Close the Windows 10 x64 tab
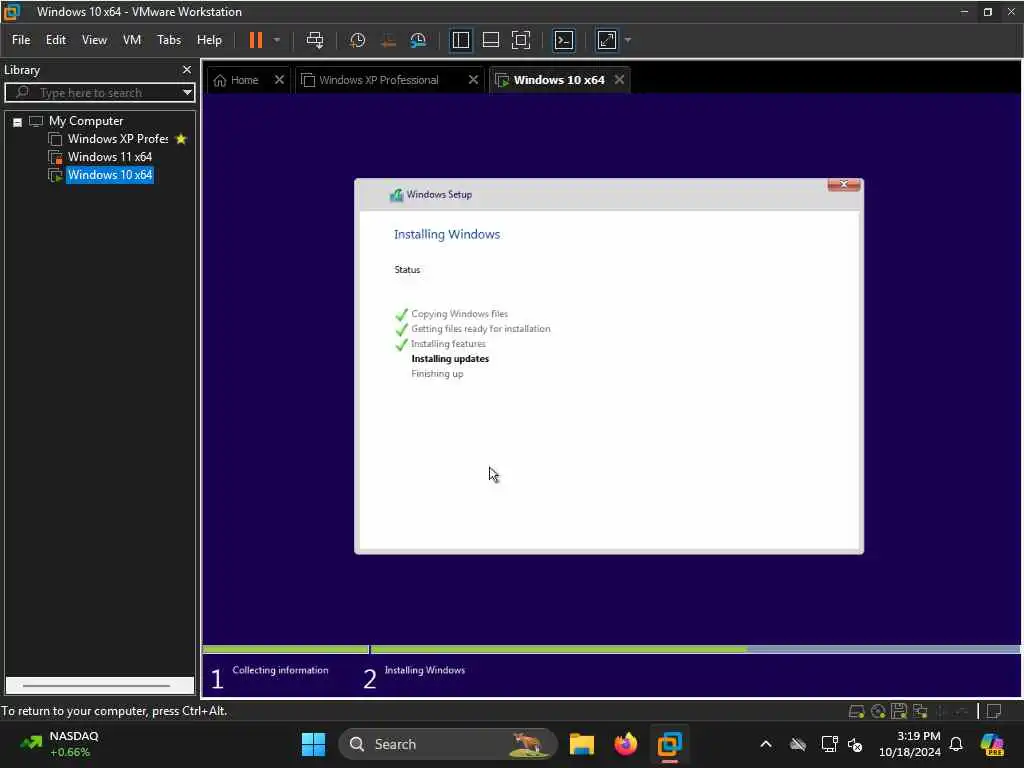Image resolution: width=1024 pixels, height=768 pixels. point(619,80)
